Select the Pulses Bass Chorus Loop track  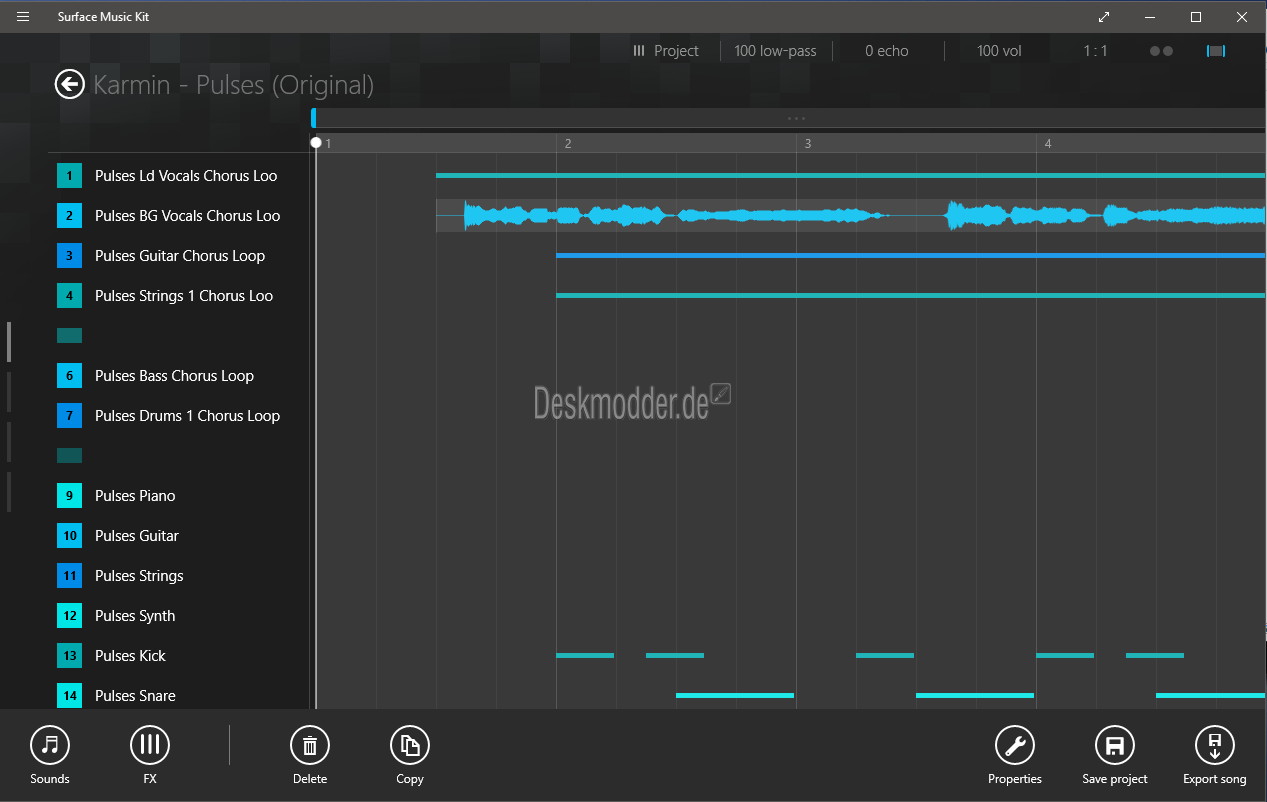coord(174,376)
